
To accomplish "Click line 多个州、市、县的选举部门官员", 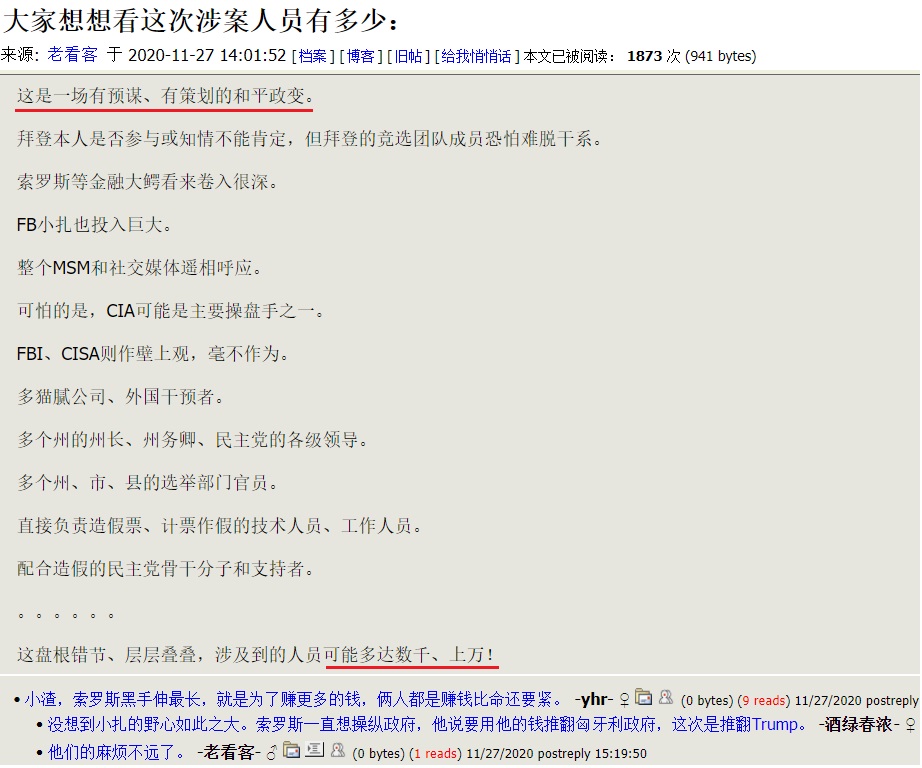I will click(147, 482).
